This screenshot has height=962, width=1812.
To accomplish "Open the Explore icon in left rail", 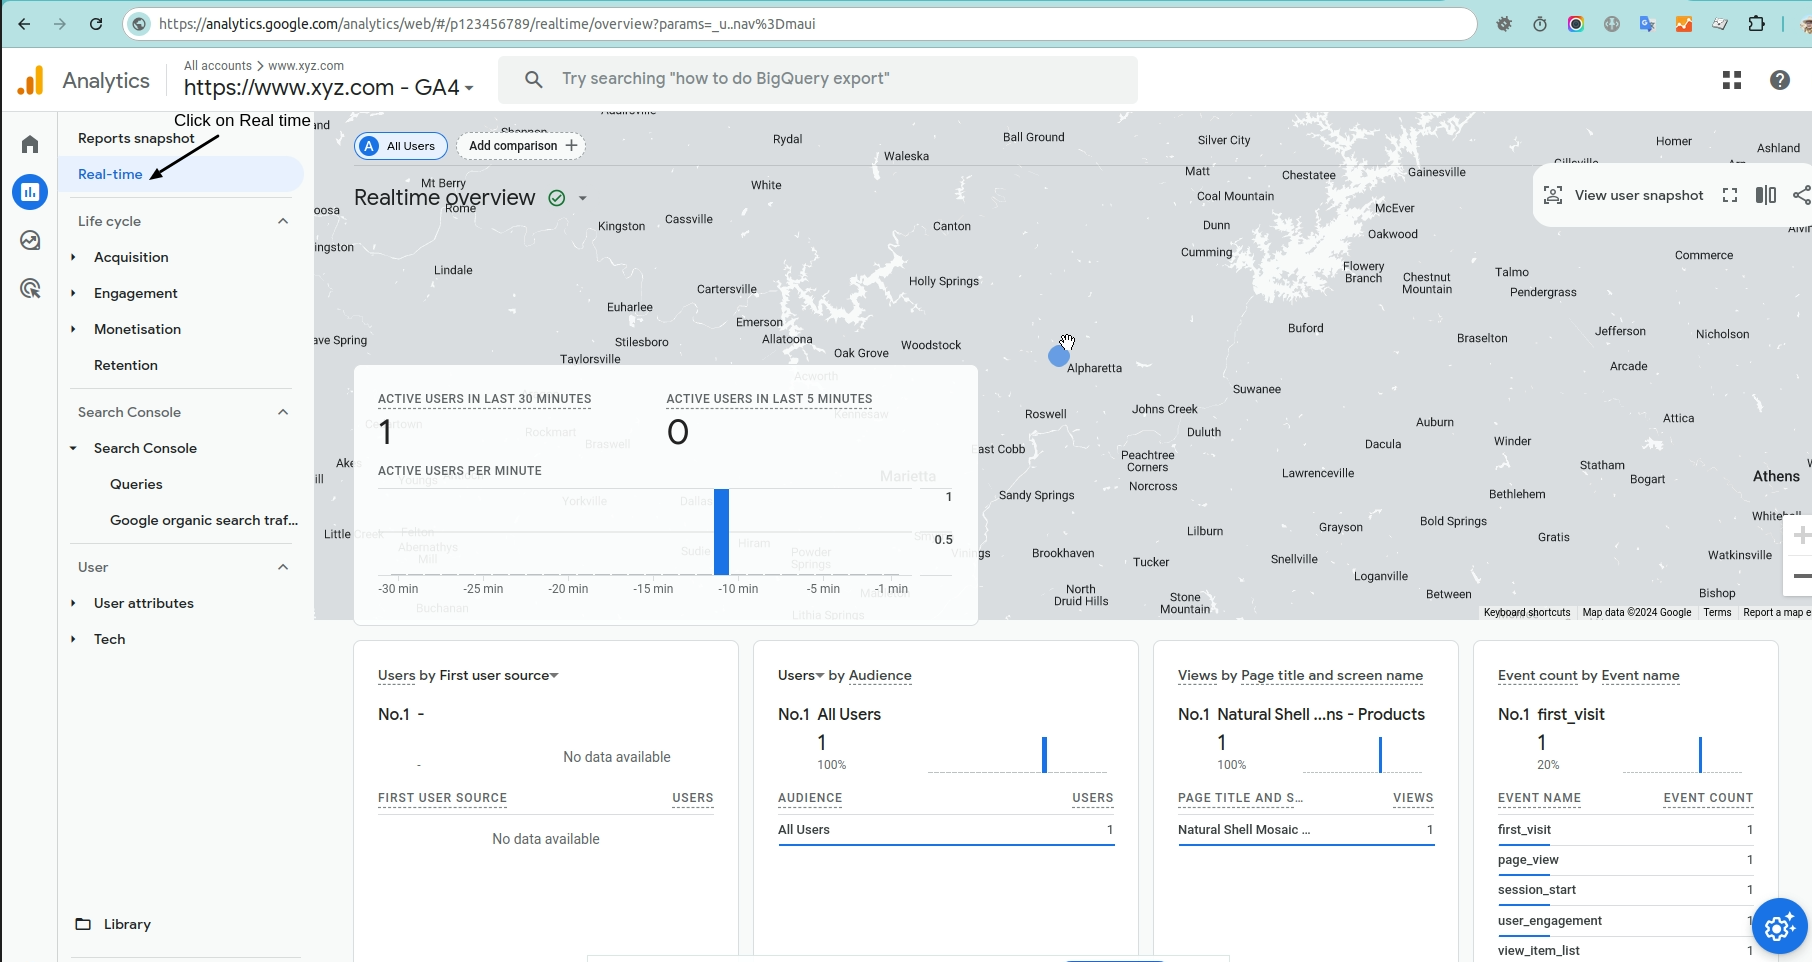I will point(30,240).
